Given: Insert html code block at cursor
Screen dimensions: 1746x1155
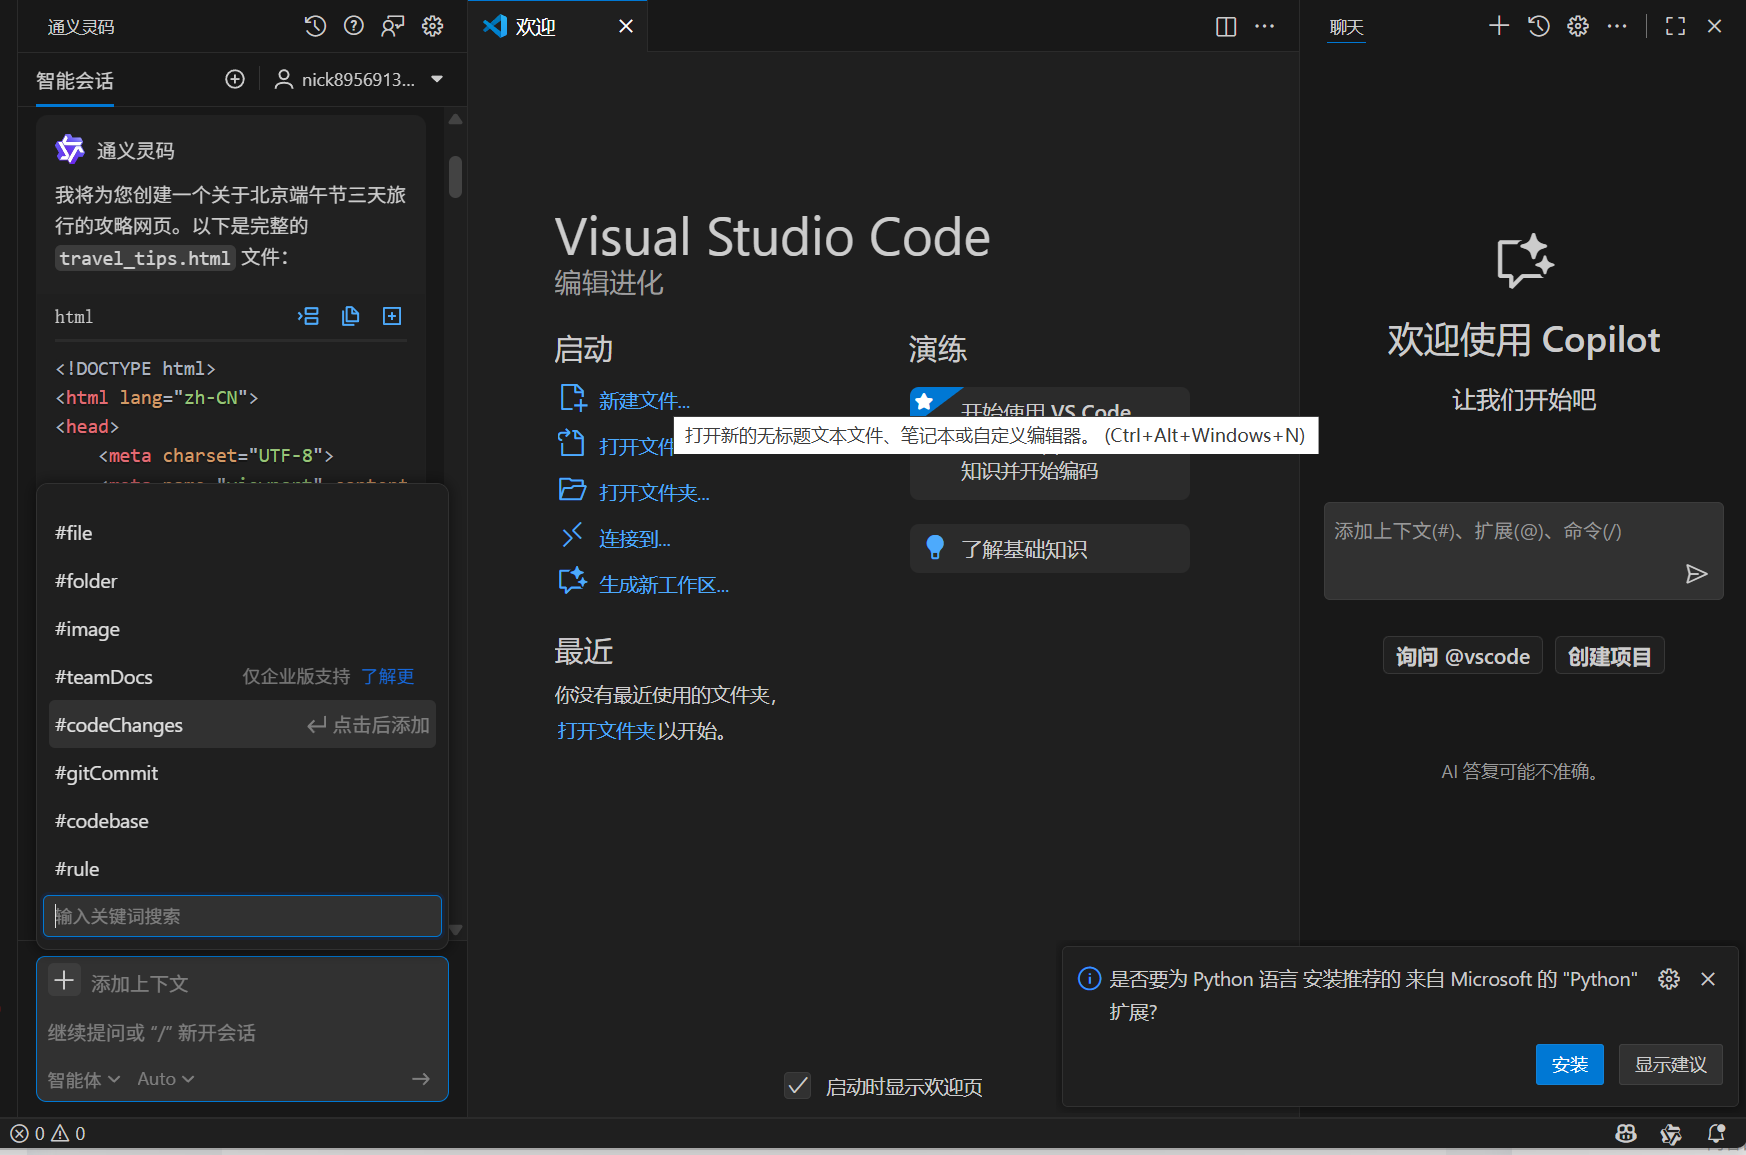Looking at the screenshot, I should click(309, 316).
